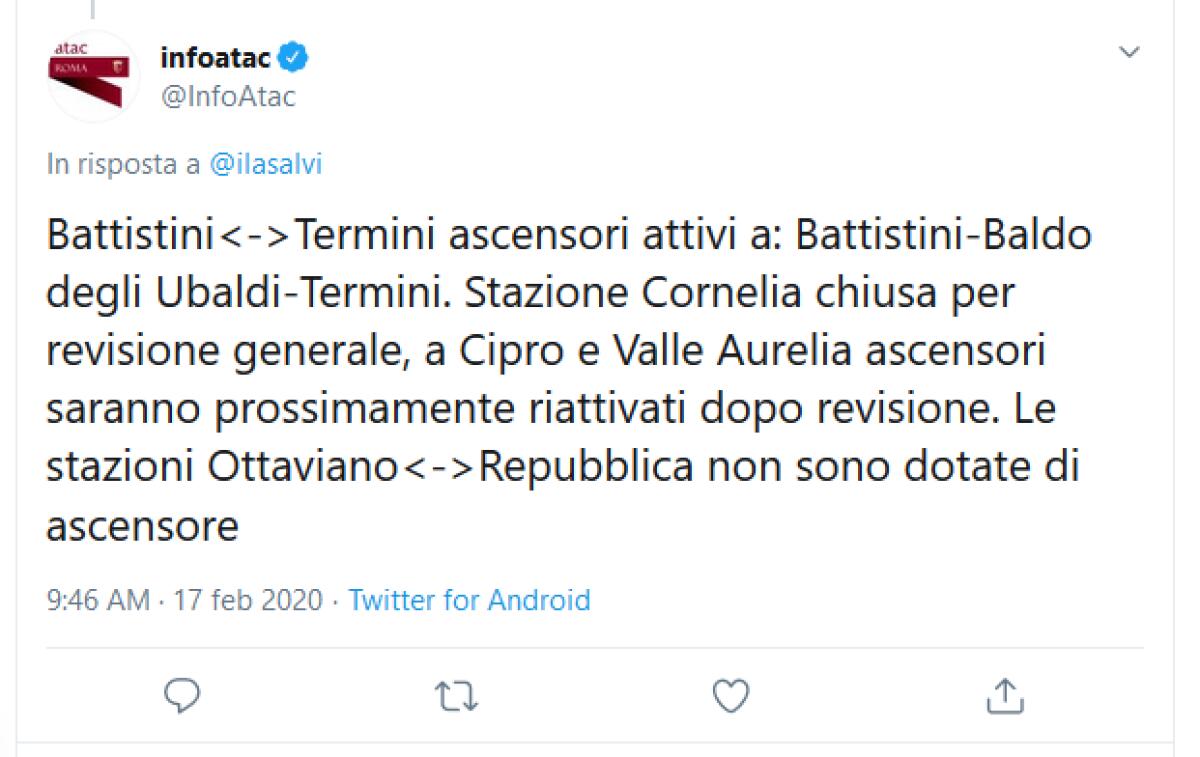Click the retweet arrows icon
1200x757 pixels.
pos(458,696)
